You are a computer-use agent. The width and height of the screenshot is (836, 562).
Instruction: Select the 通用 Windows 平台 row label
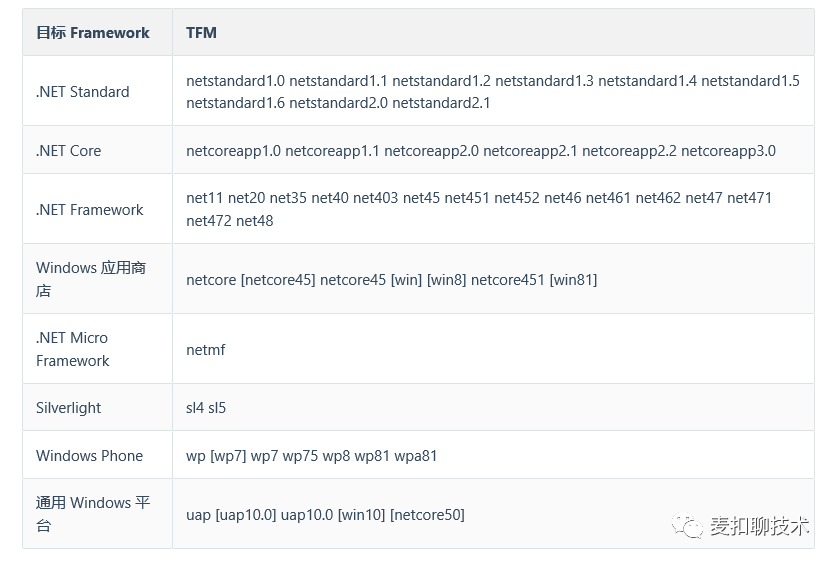coord(93,514)
